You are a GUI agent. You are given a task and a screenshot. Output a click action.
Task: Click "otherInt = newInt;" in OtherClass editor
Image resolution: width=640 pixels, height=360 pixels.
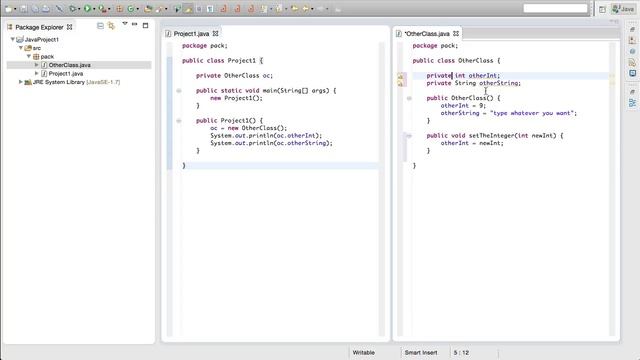click(x=472, y=143)
